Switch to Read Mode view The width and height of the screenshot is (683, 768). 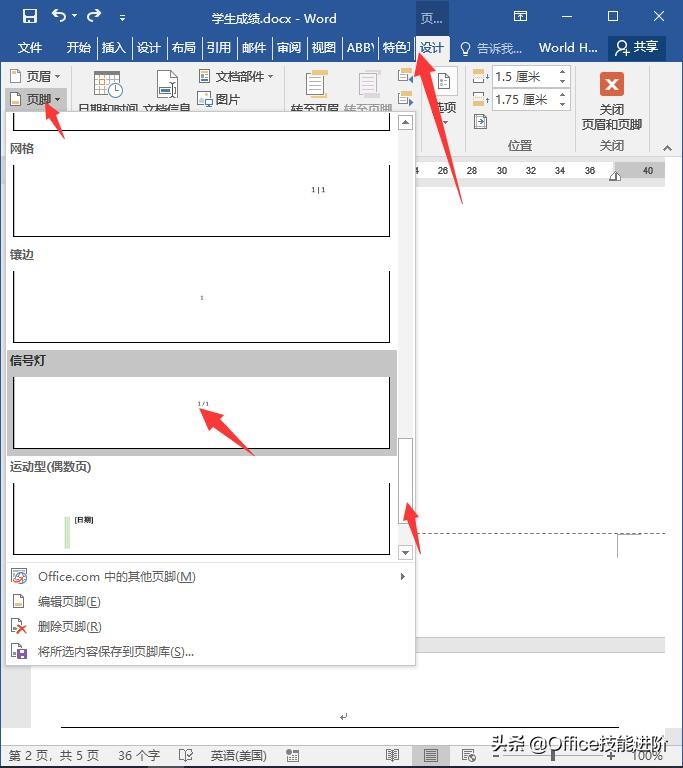tap(392, 755)
